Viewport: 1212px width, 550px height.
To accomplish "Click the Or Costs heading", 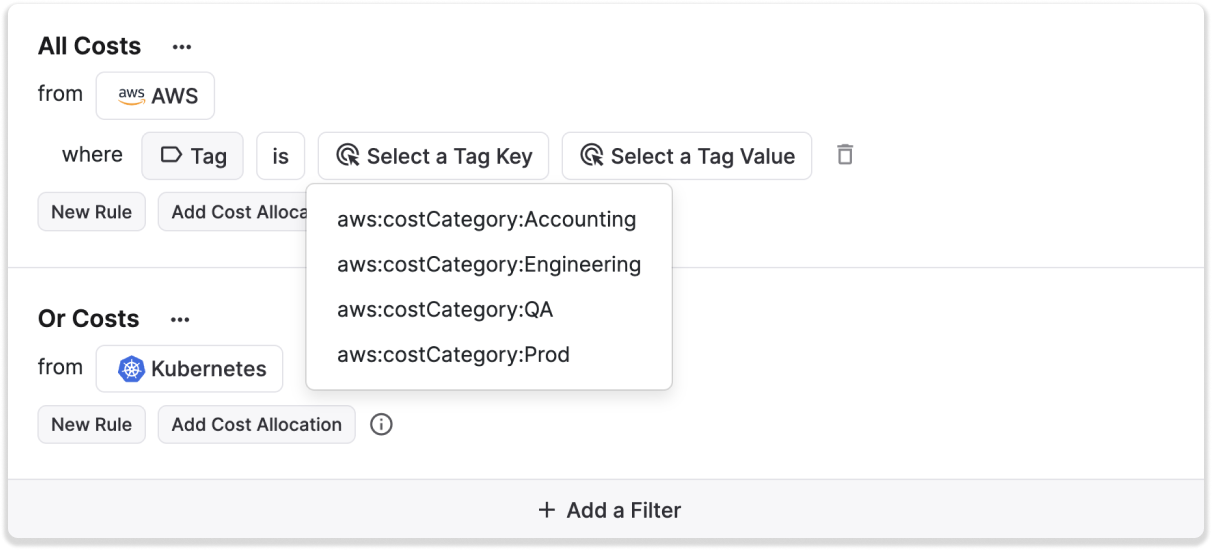I will [x=88, y=319].
